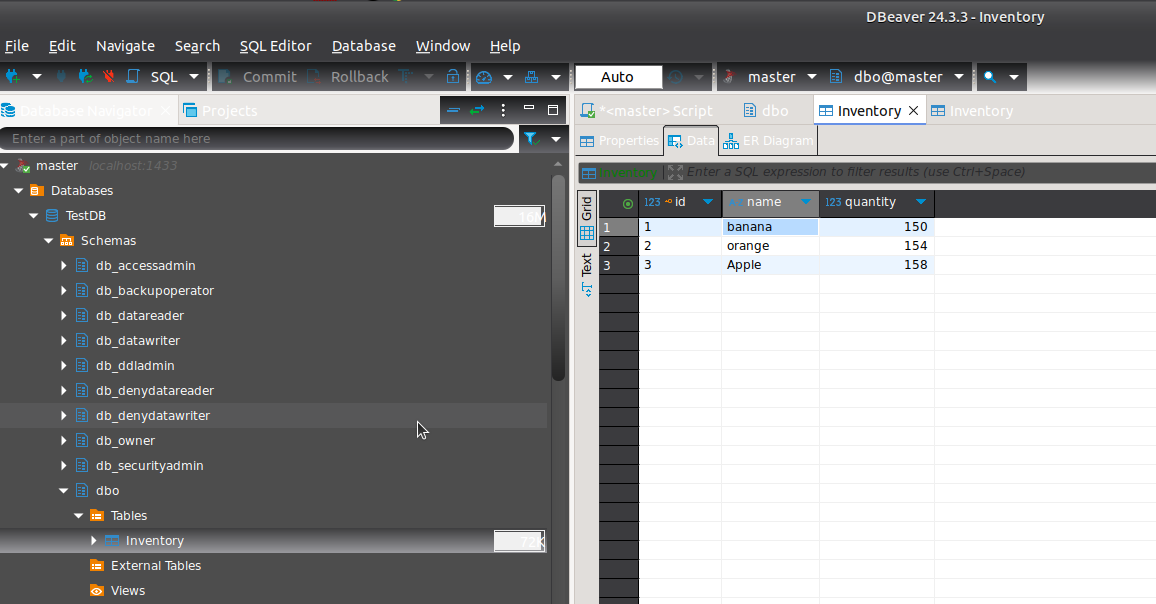Click the Commit button
1156x604 pixels.
(258, 77)
